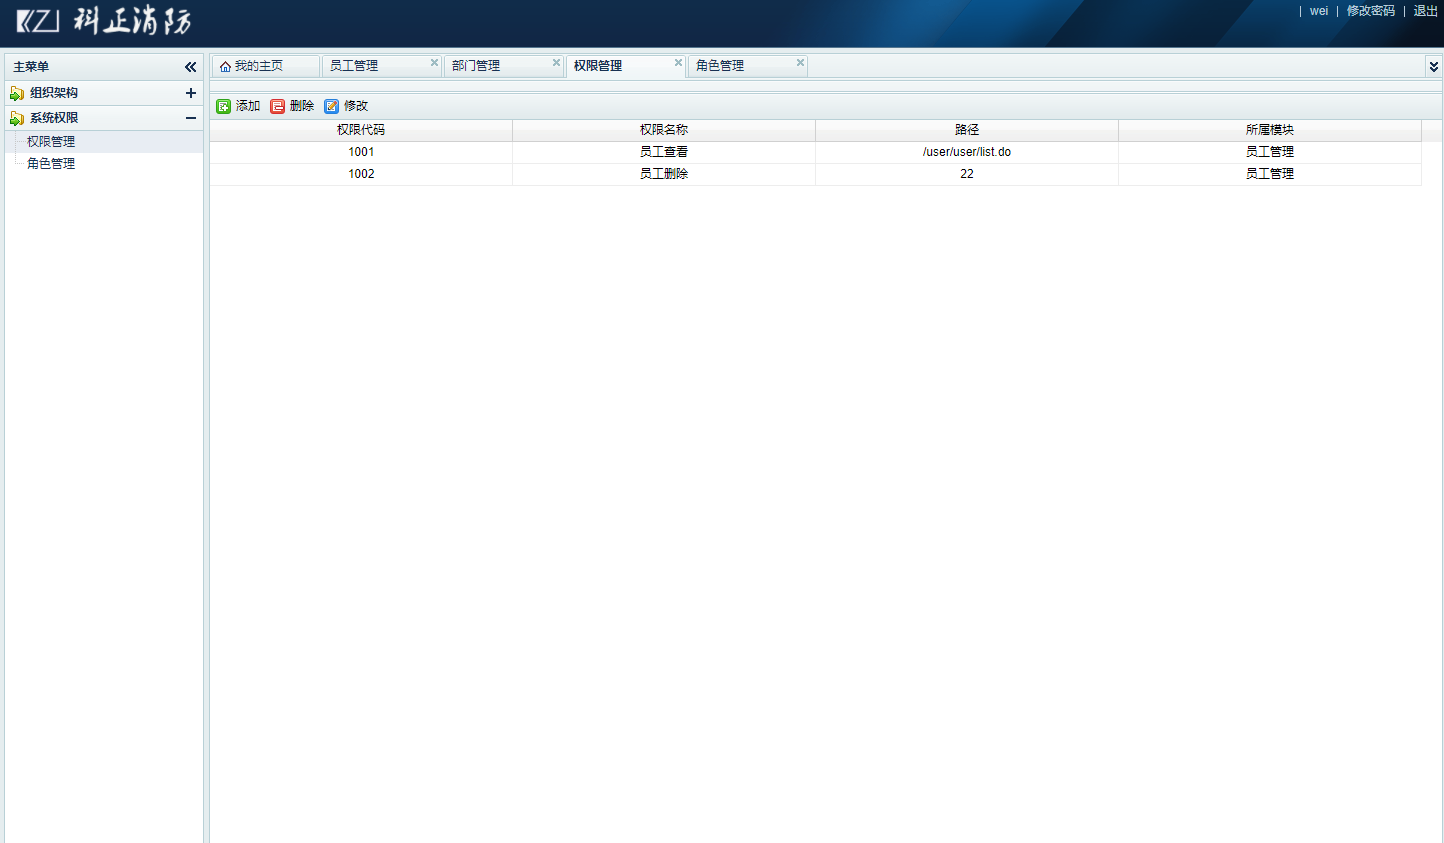Switch to the 员工管理 tab
The height and width of the screenshot is (843, 1444).
[x=383, y=66]
